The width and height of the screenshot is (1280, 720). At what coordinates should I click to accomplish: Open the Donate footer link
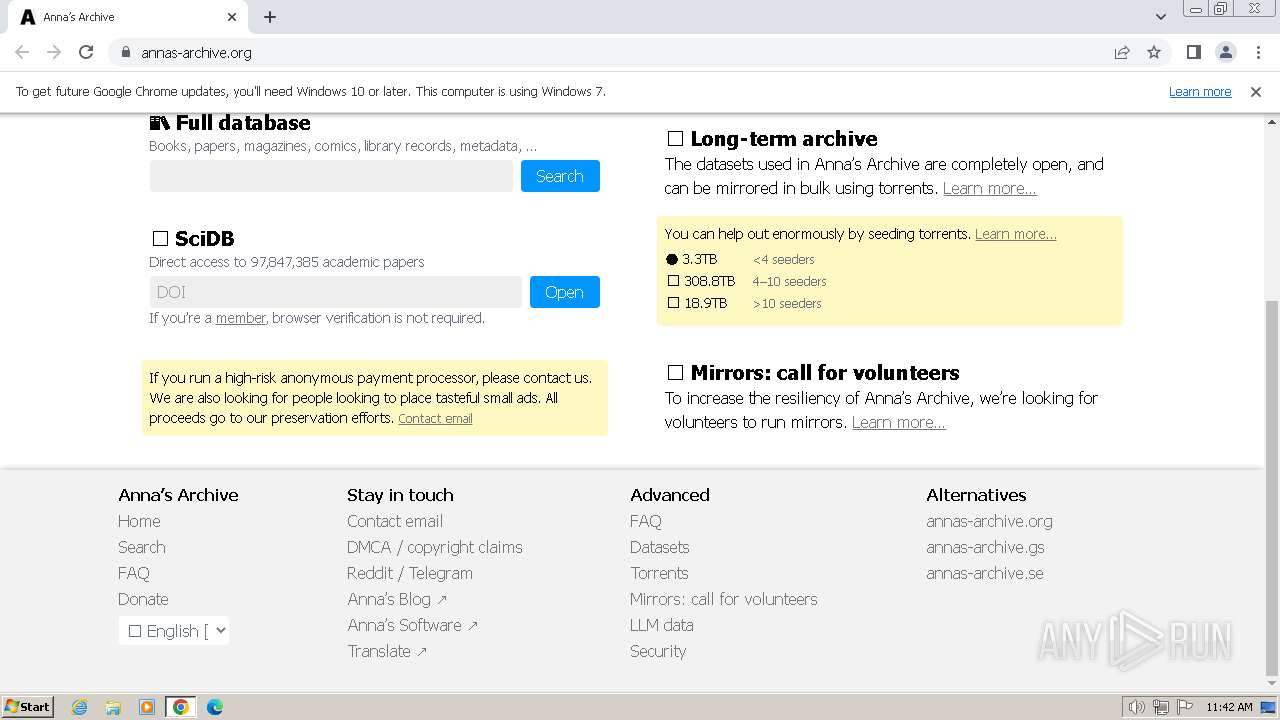[143, 599]
